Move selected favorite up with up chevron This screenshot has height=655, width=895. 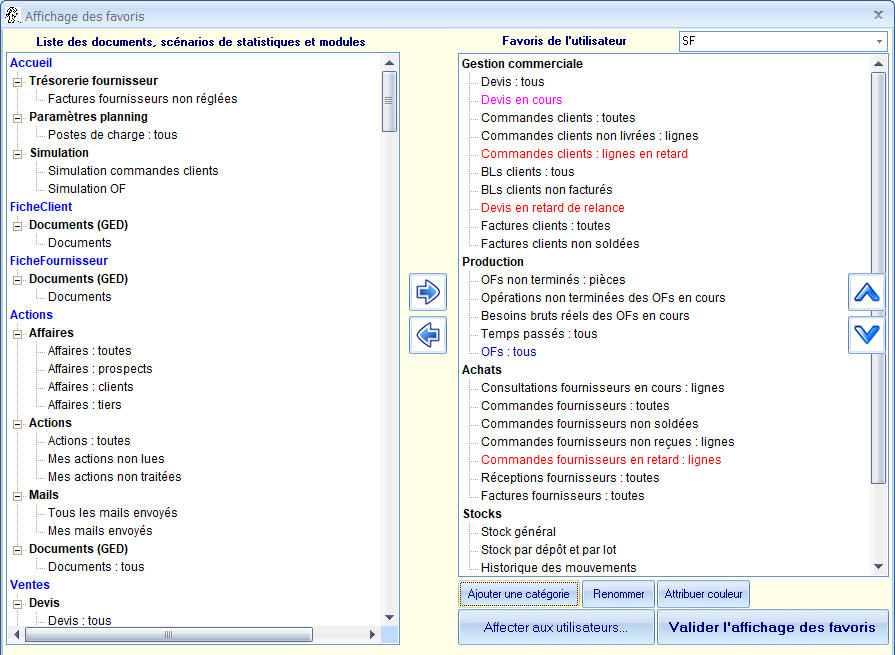pyautogui.click(x=866, y=292)
